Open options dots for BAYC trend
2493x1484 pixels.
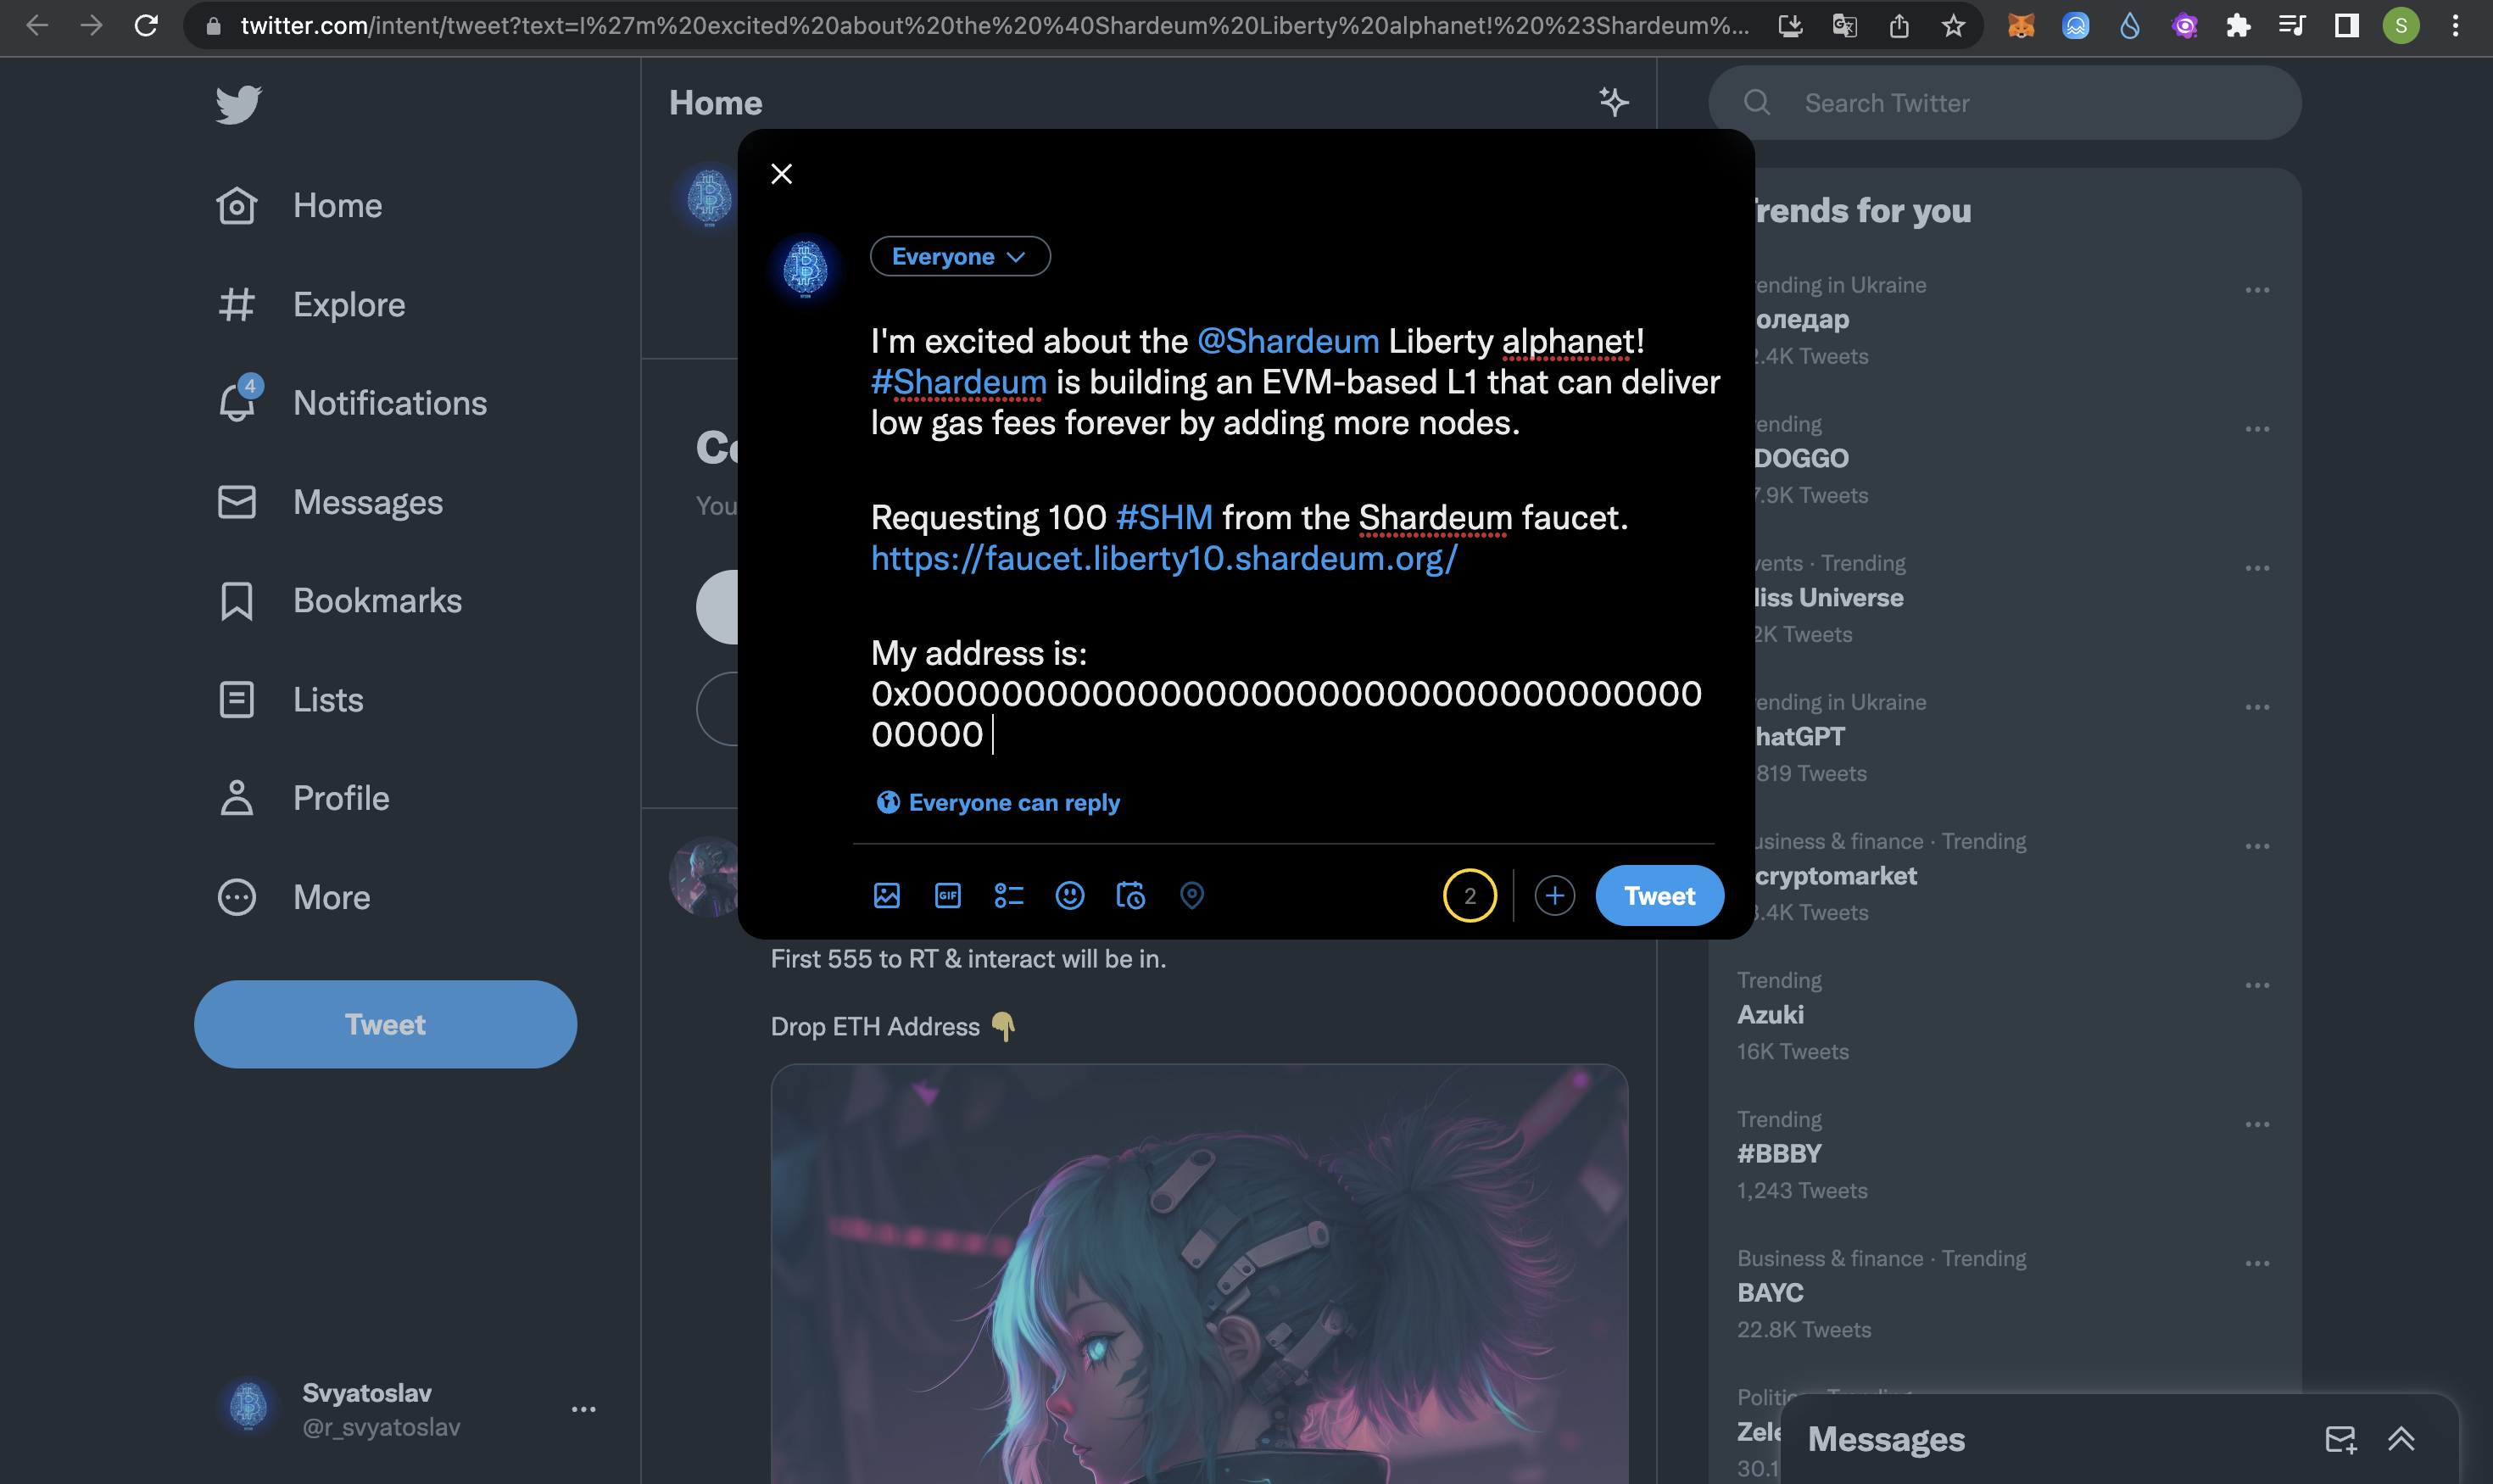(x=2257, y=1263)
